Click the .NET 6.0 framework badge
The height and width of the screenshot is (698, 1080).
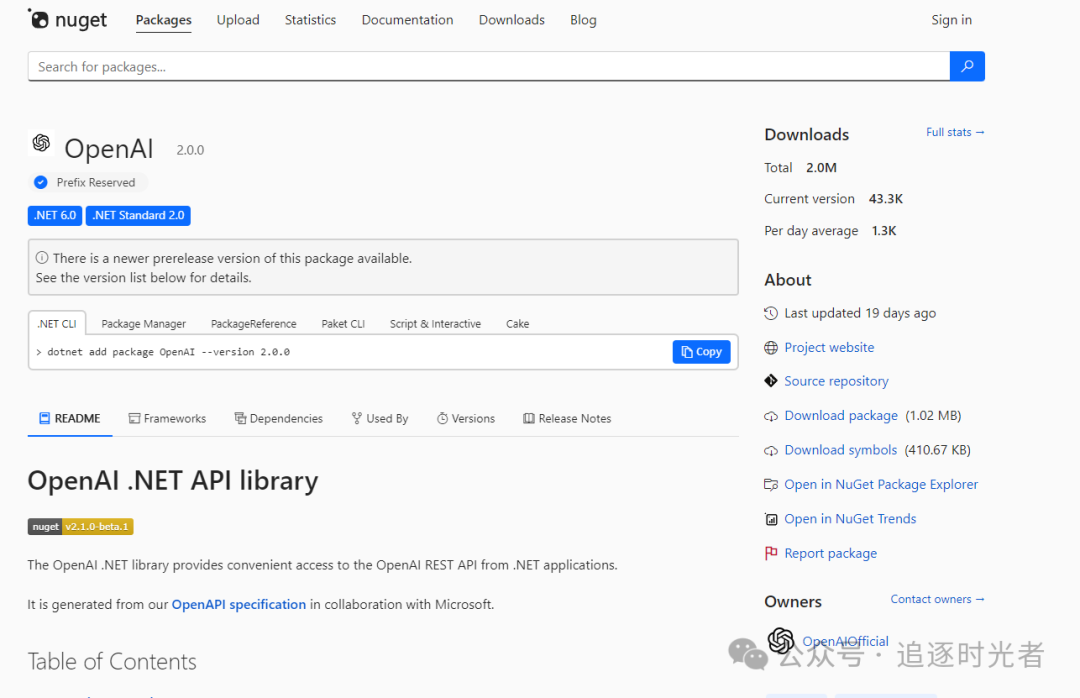pos(55,216)
